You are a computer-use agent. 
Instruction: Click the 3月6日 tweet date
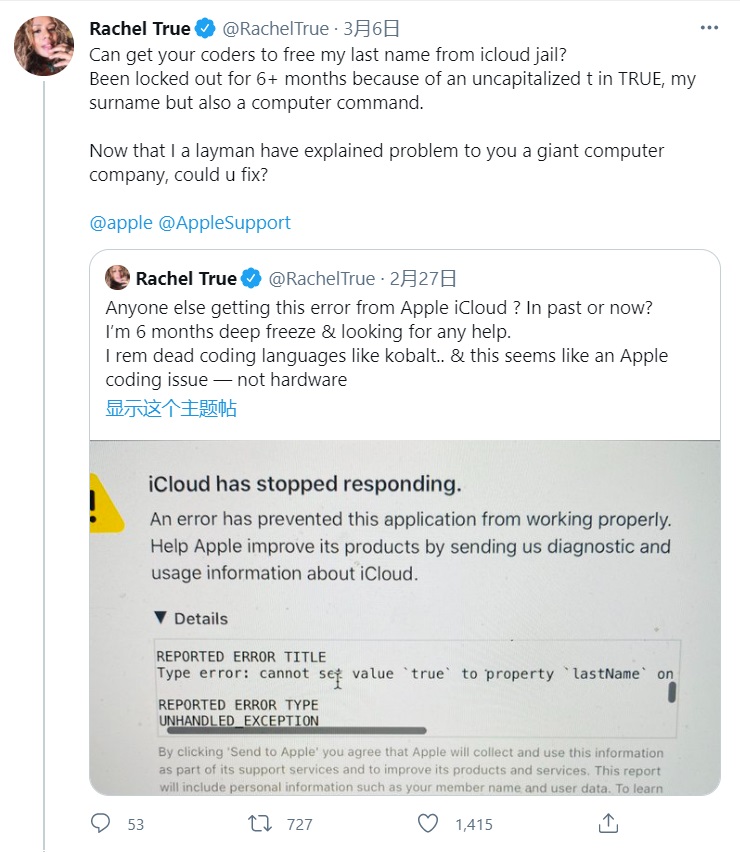tap(371, 28)
